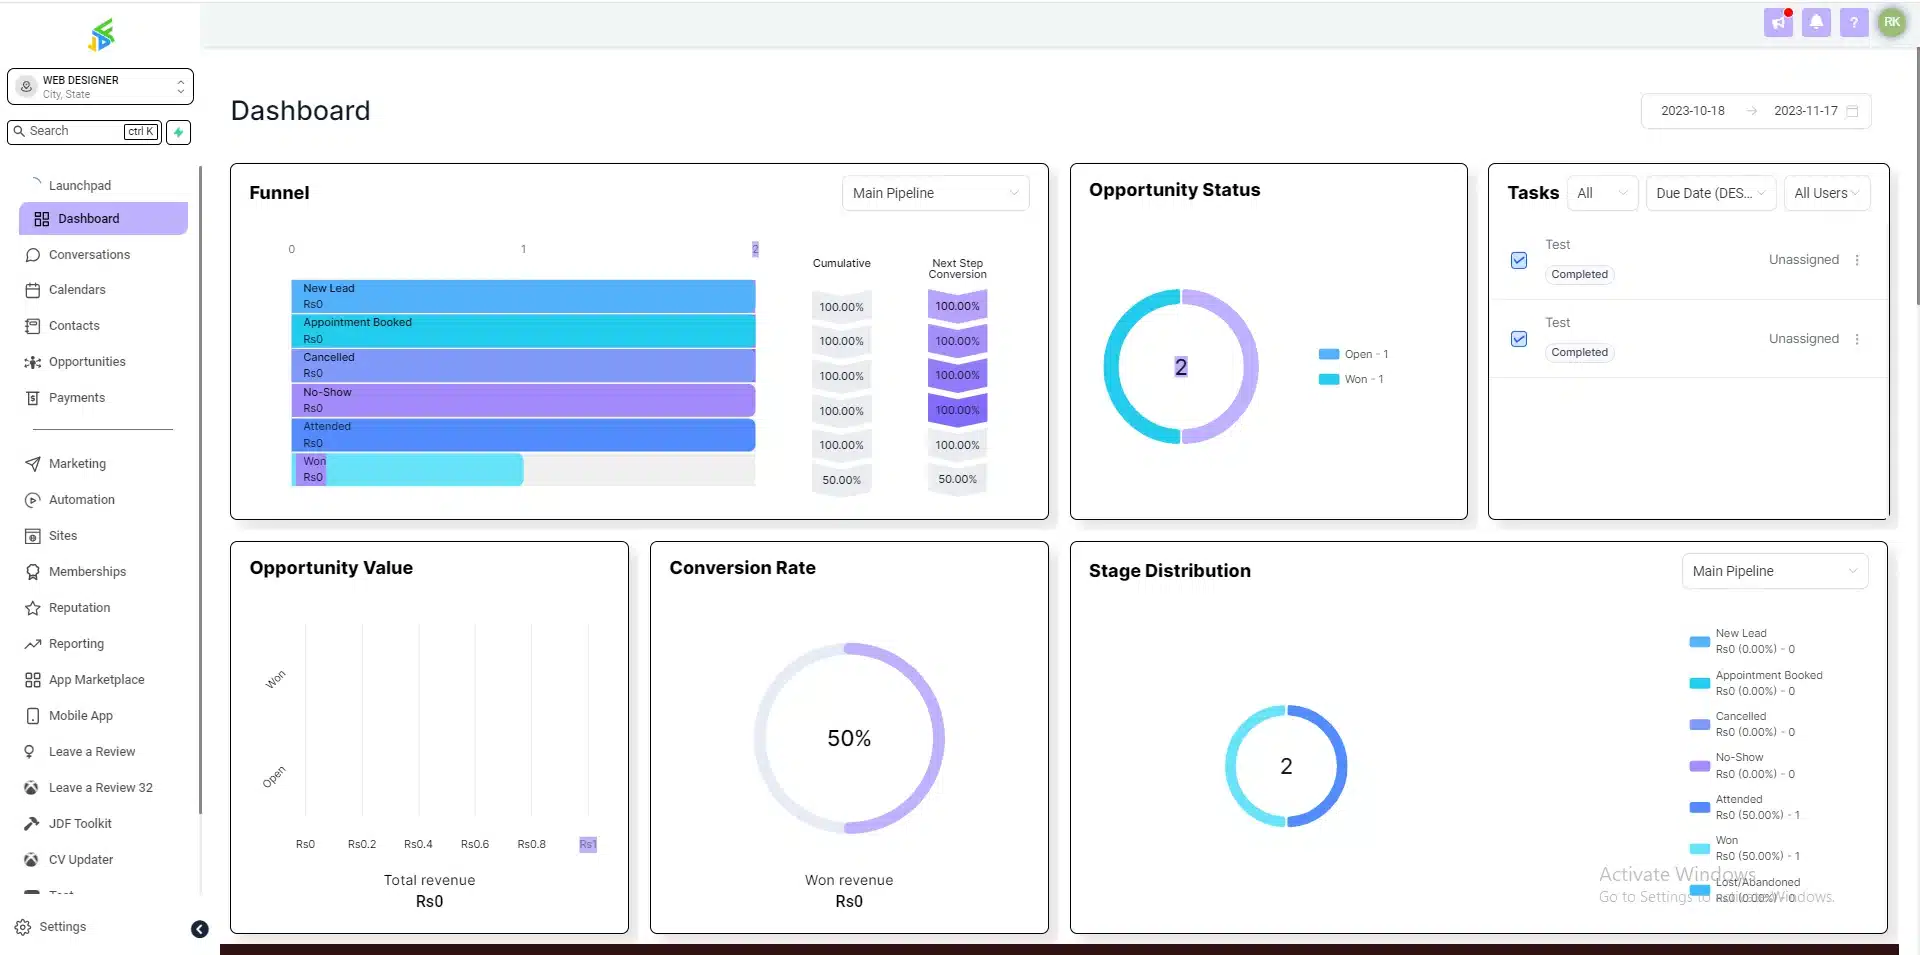Click the help question mark icon
Viewport: 1920px width, 955px height.
[1853, 22]
